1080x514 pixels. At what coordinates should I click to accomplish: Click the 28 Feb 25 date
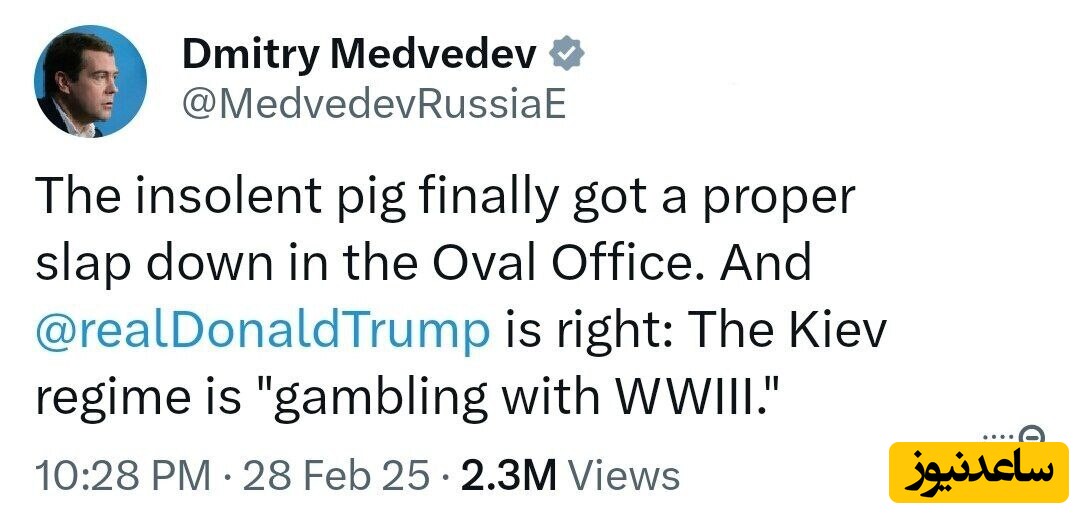pos(336,475)
